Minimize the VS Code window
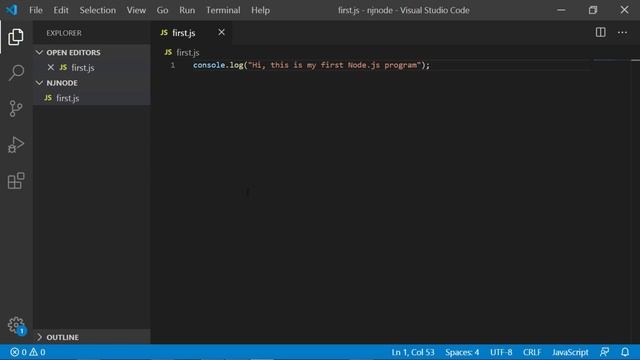This screenshot has width=640, height=360. [562, 10]
